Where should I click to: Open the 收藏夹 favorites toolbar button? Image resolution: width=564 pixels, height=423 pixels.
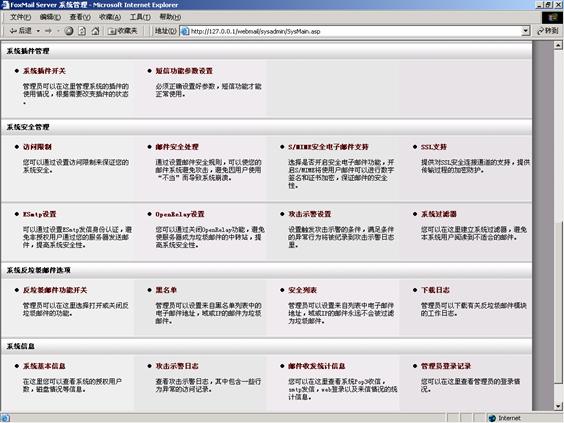pyautogui.click(x=123, y=31)
